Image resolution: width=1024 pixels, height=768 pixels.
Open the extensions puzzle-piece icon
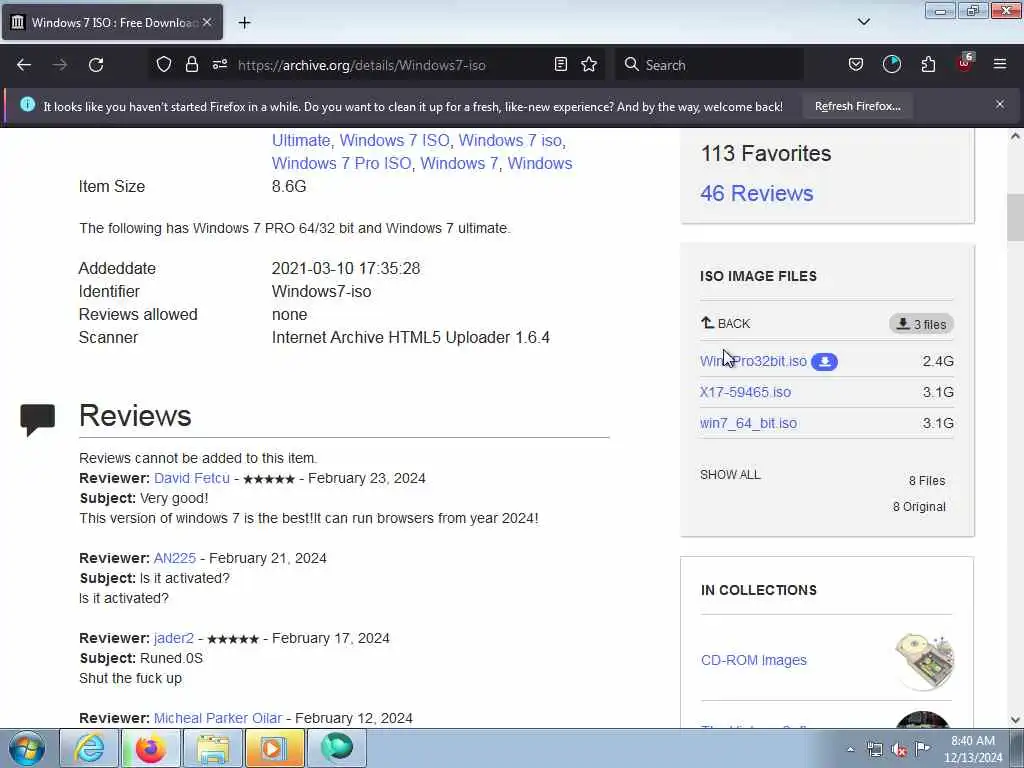tap(928, 64)
